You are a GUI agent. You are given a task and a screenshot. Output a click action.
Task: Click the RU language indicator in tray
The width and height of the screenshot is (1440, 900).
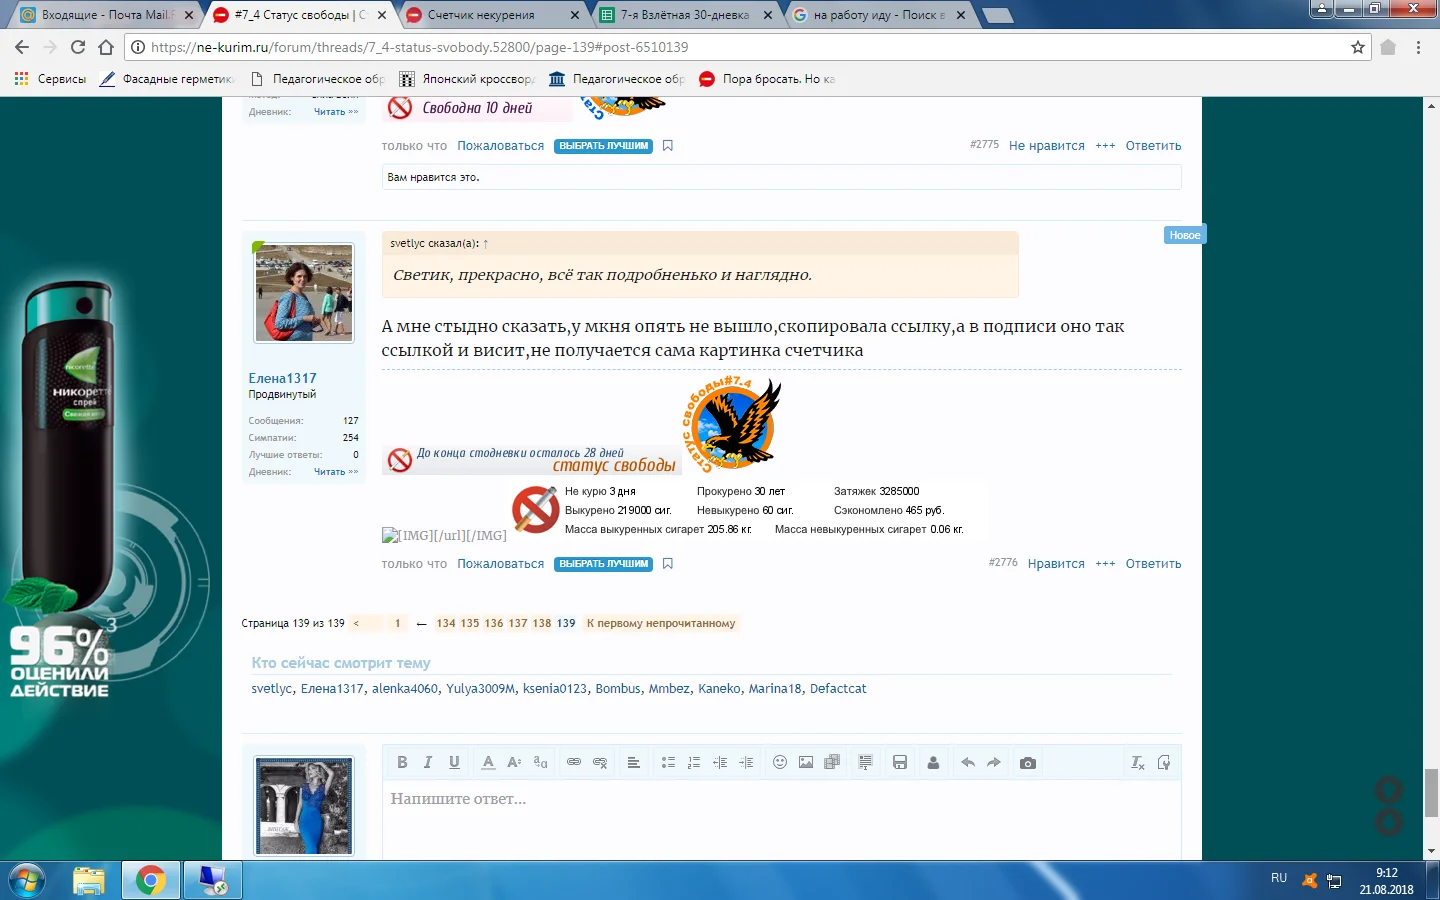1279,878
